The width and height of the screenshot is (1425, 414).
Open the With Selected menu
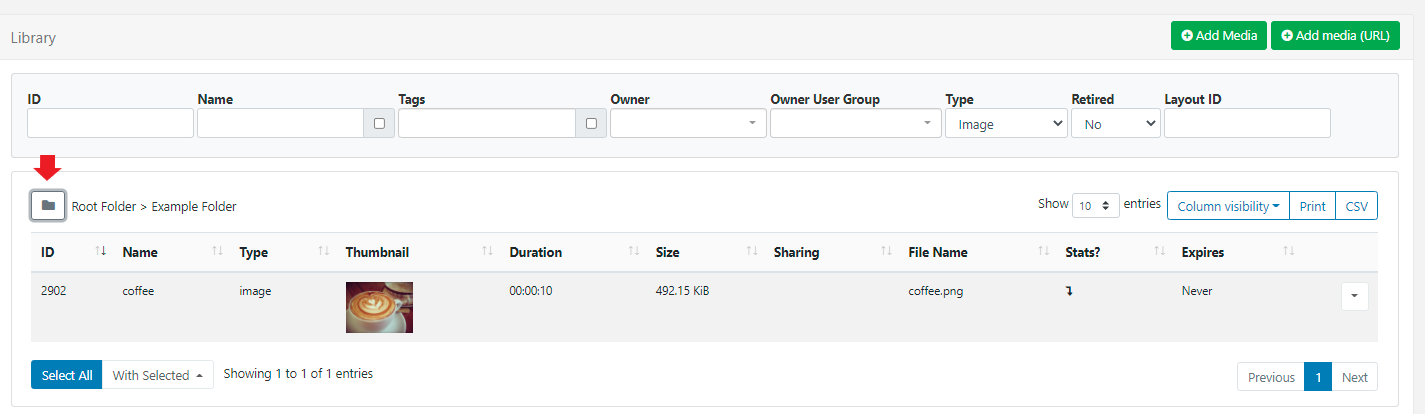[x=158, y=375]
